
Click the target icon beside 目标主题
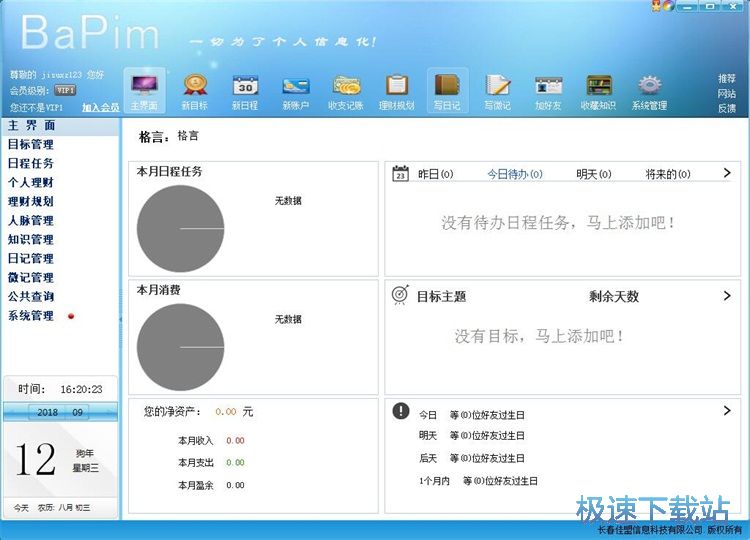click(x=400, y=295)
